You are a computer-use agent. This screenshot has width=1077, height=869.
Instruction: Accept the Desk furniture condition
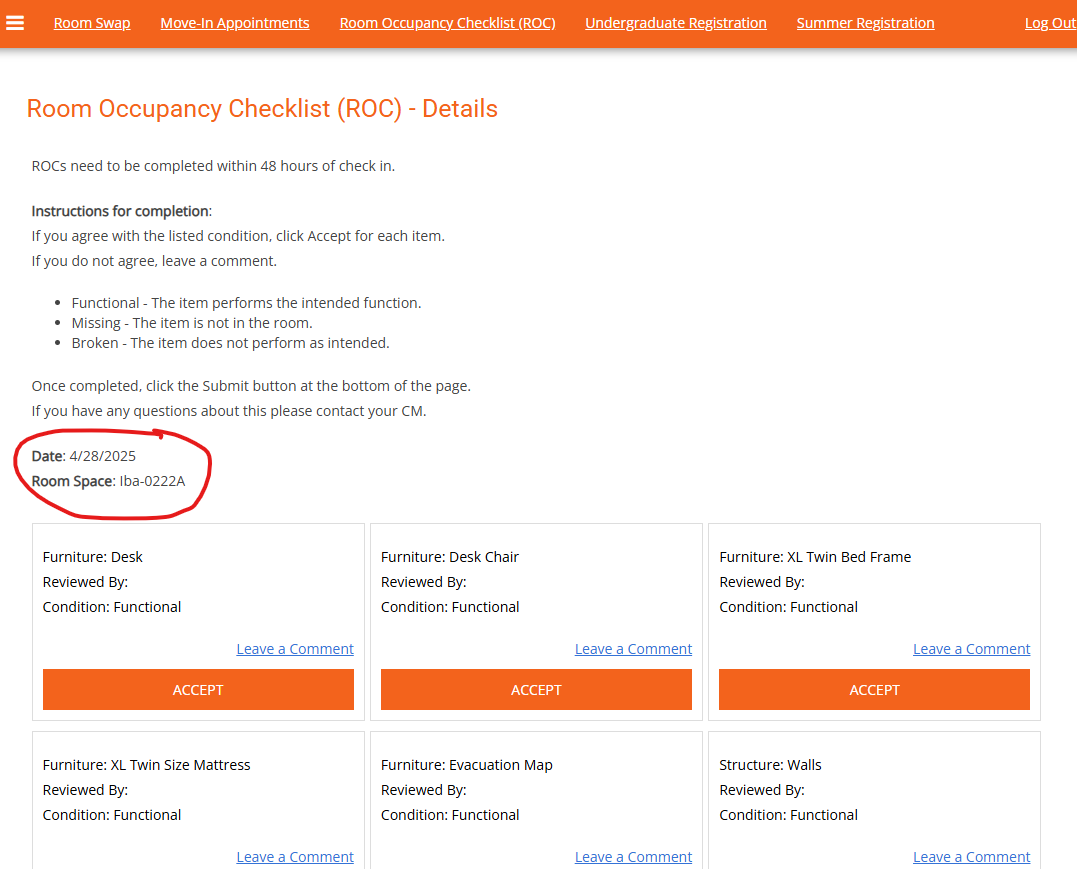pos(198,690)
